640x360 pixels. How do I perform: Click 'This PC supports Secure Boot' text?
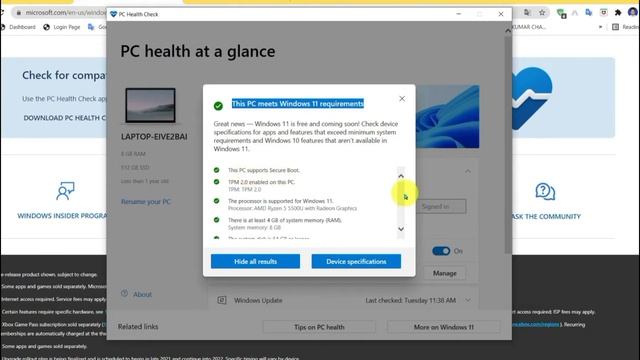[x=263, y=170]
